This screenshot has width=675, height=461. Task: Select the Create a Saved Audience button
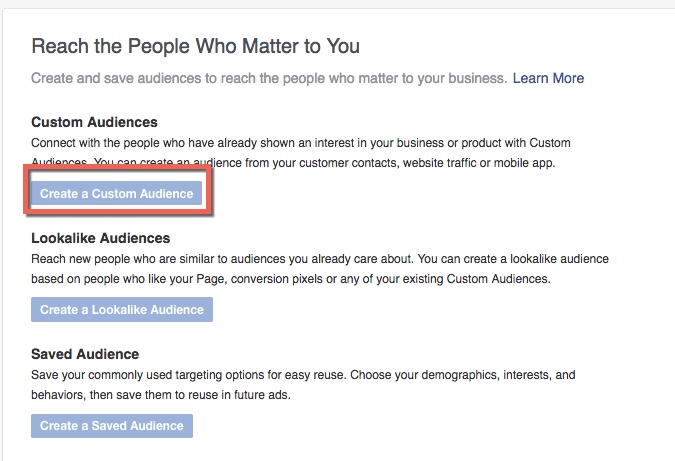(111, 426)
